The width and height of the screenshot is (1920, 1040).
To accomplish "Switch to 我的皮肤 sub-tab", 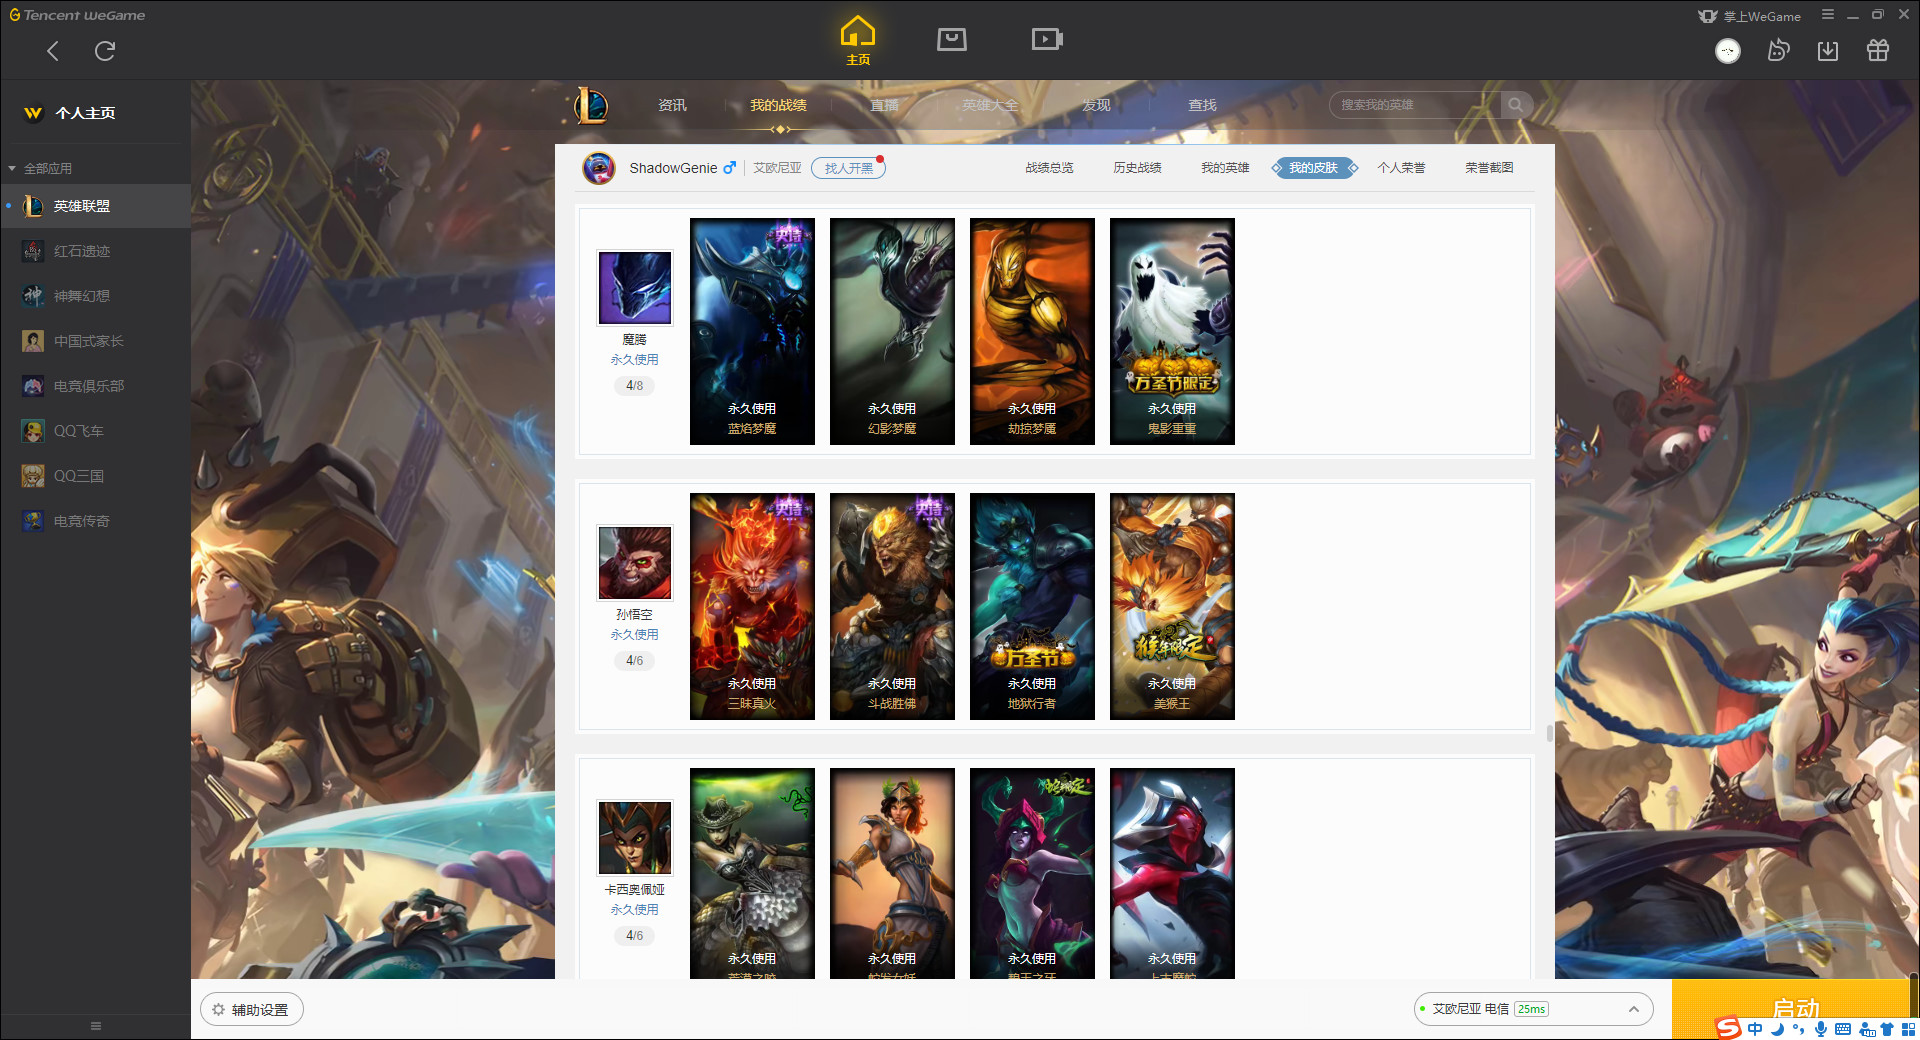I will (1313, 168).
